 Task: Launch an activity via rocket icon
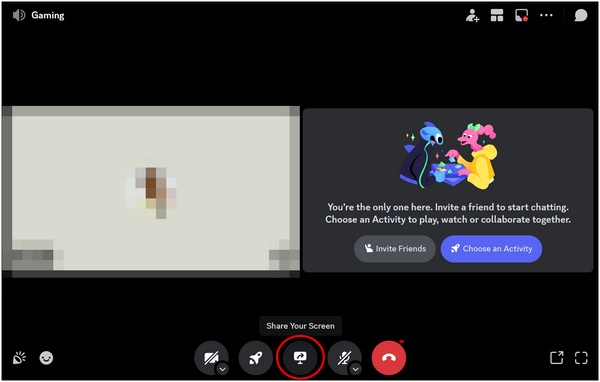click(x=256, y=358)
